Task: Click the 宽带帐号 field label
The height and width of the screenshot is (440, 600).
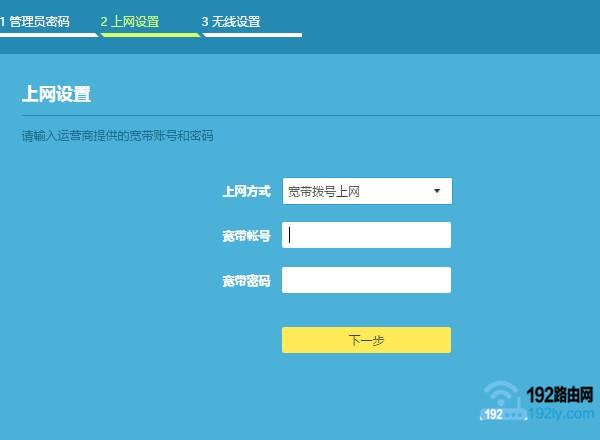Action: click(246, 236)
